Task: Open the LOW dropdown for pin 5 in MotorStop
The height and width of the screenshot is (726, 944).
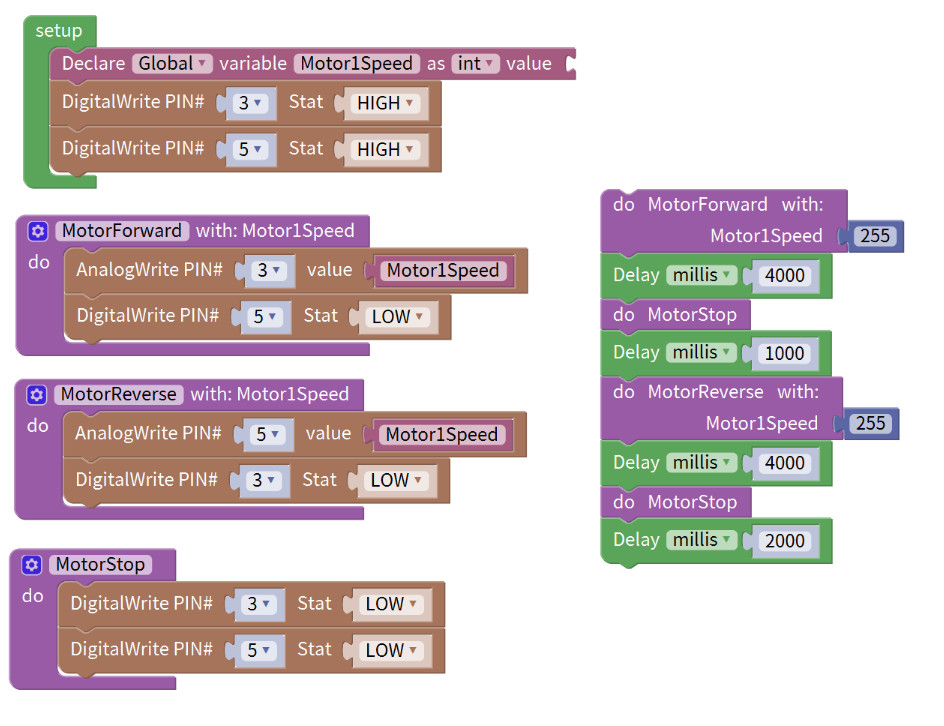Action: click(391, 650)
